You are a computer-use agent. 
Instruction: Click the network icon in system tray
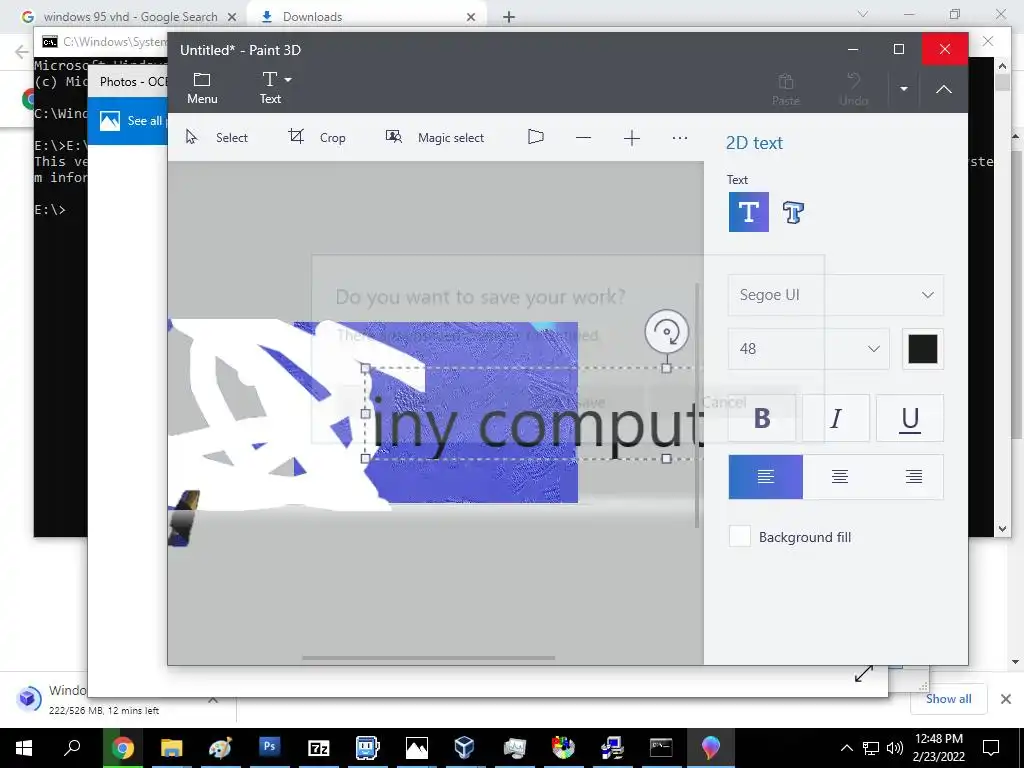tap(871, 748)
